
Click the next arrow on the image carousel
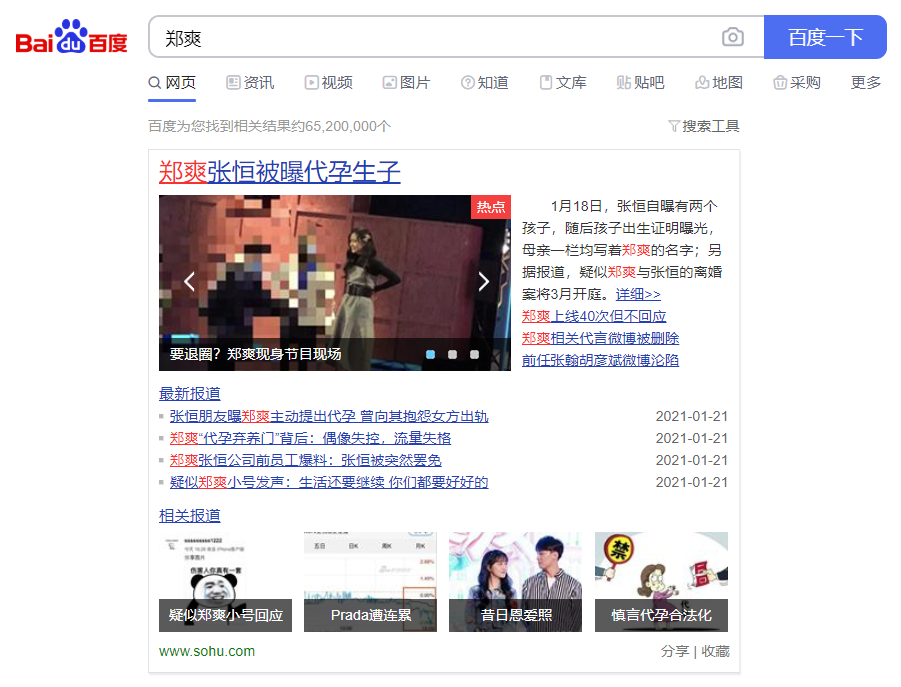pos(484,282)
